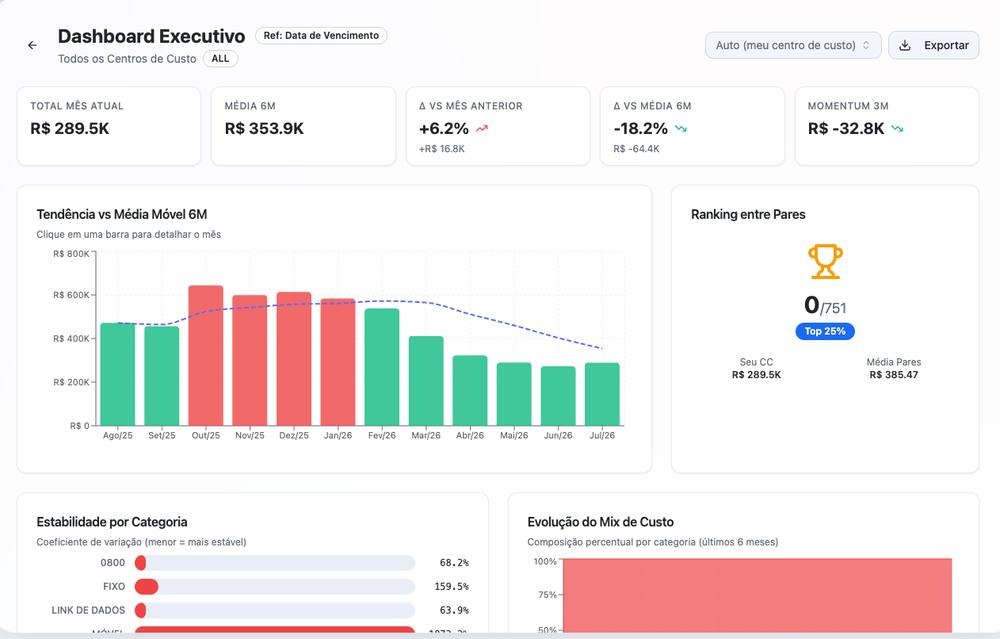
Task: Click the Ranking entre Pares heading
Action: (x=748, y=214)
